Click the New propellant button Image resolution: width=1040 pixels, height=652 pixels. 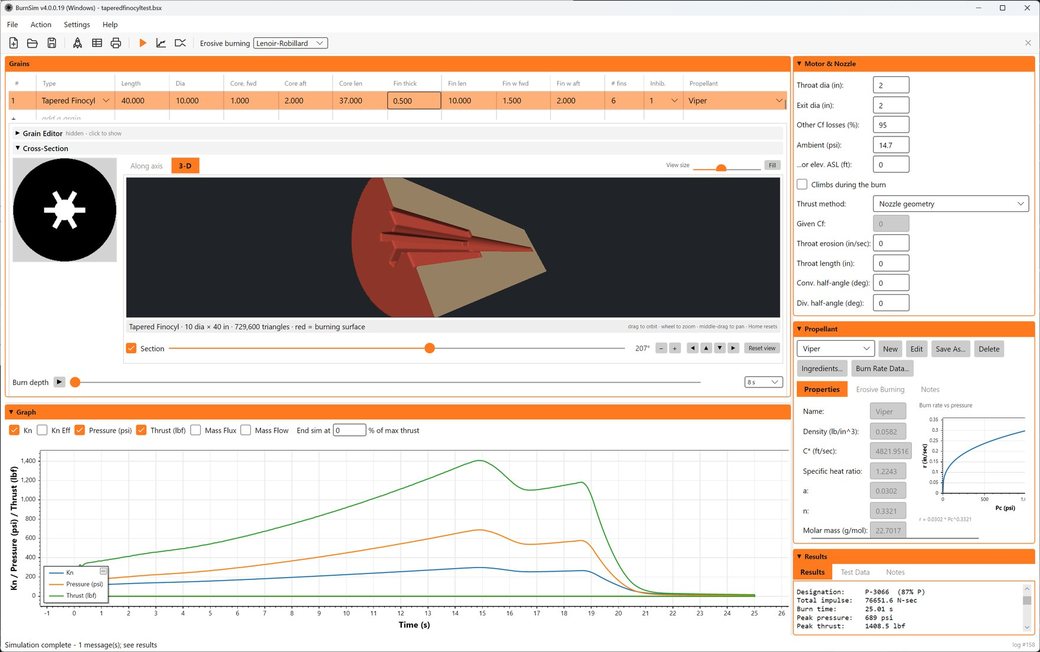pyautogui.click(x=890, y=349)
